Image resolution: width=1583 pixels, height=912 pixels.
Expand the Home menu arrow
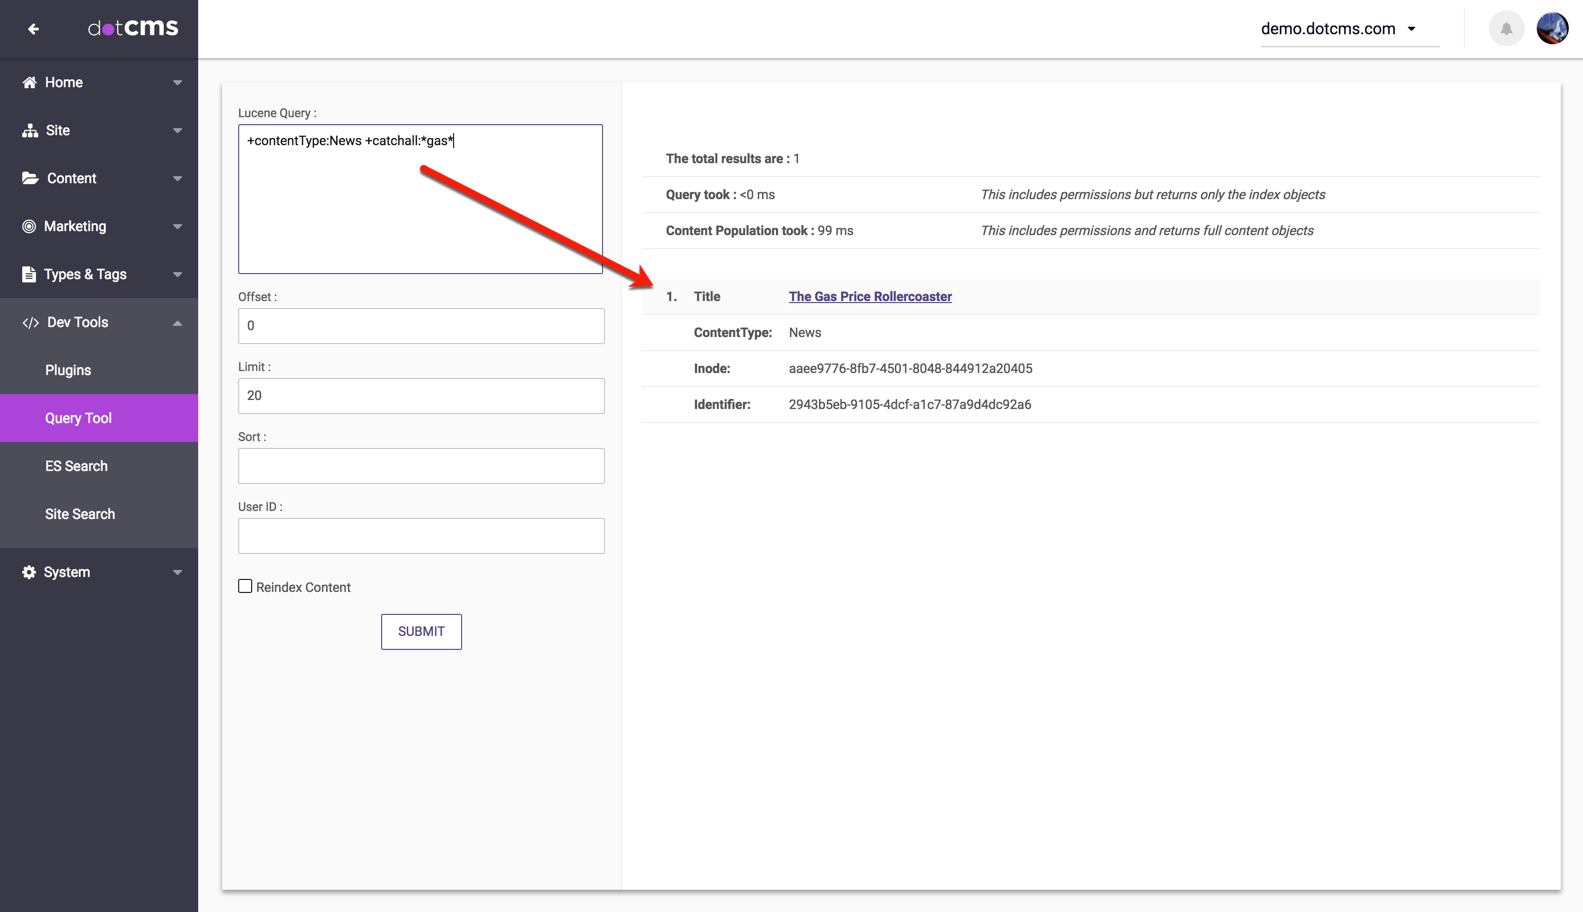coord(177,83)
